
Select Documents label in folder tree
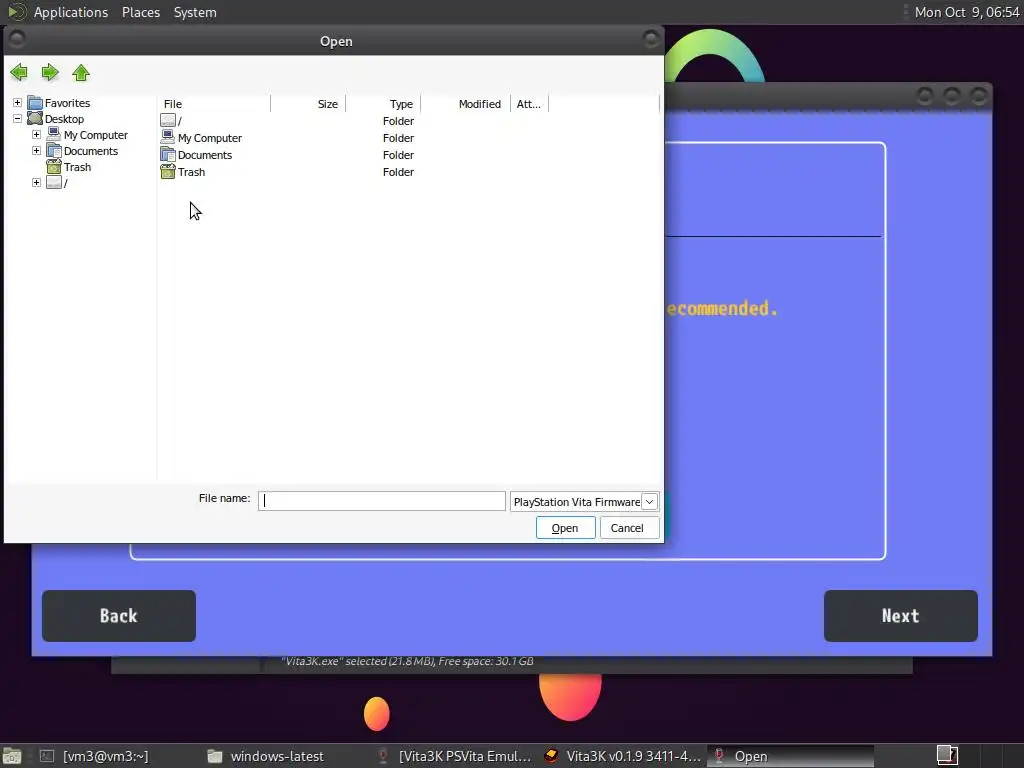(91, 151)
